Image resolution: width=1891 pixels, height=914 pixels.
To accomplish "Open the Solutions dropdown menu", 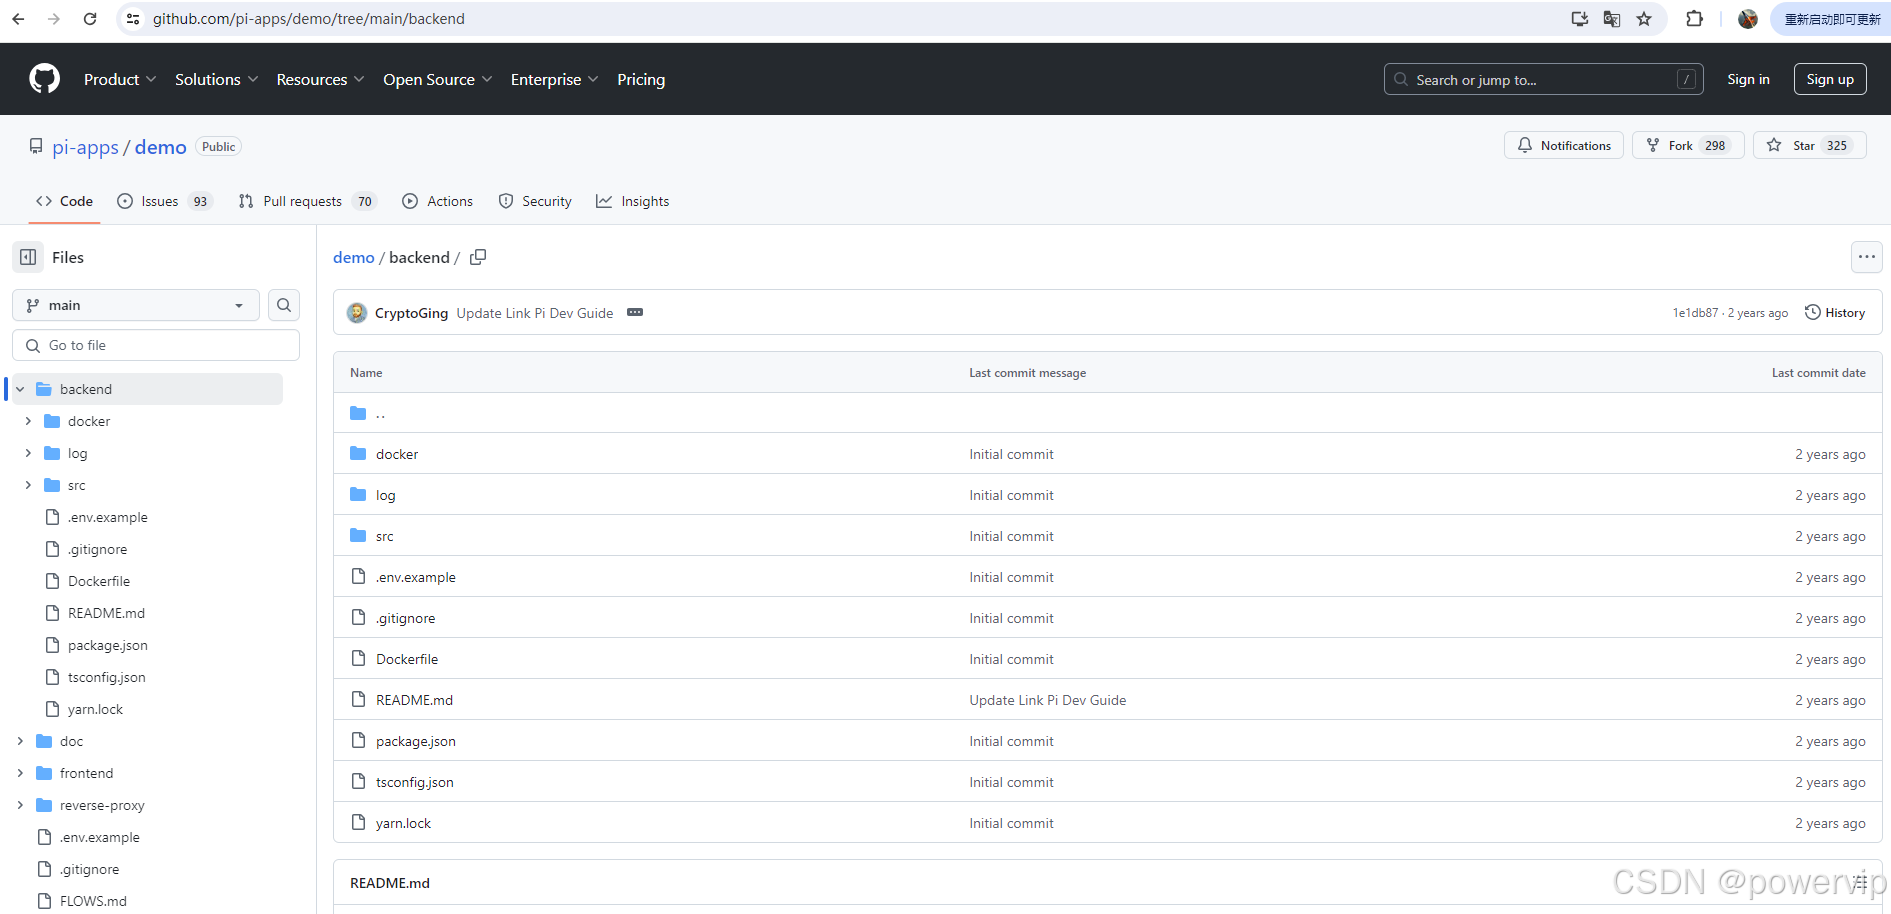I will coord(216,79).
